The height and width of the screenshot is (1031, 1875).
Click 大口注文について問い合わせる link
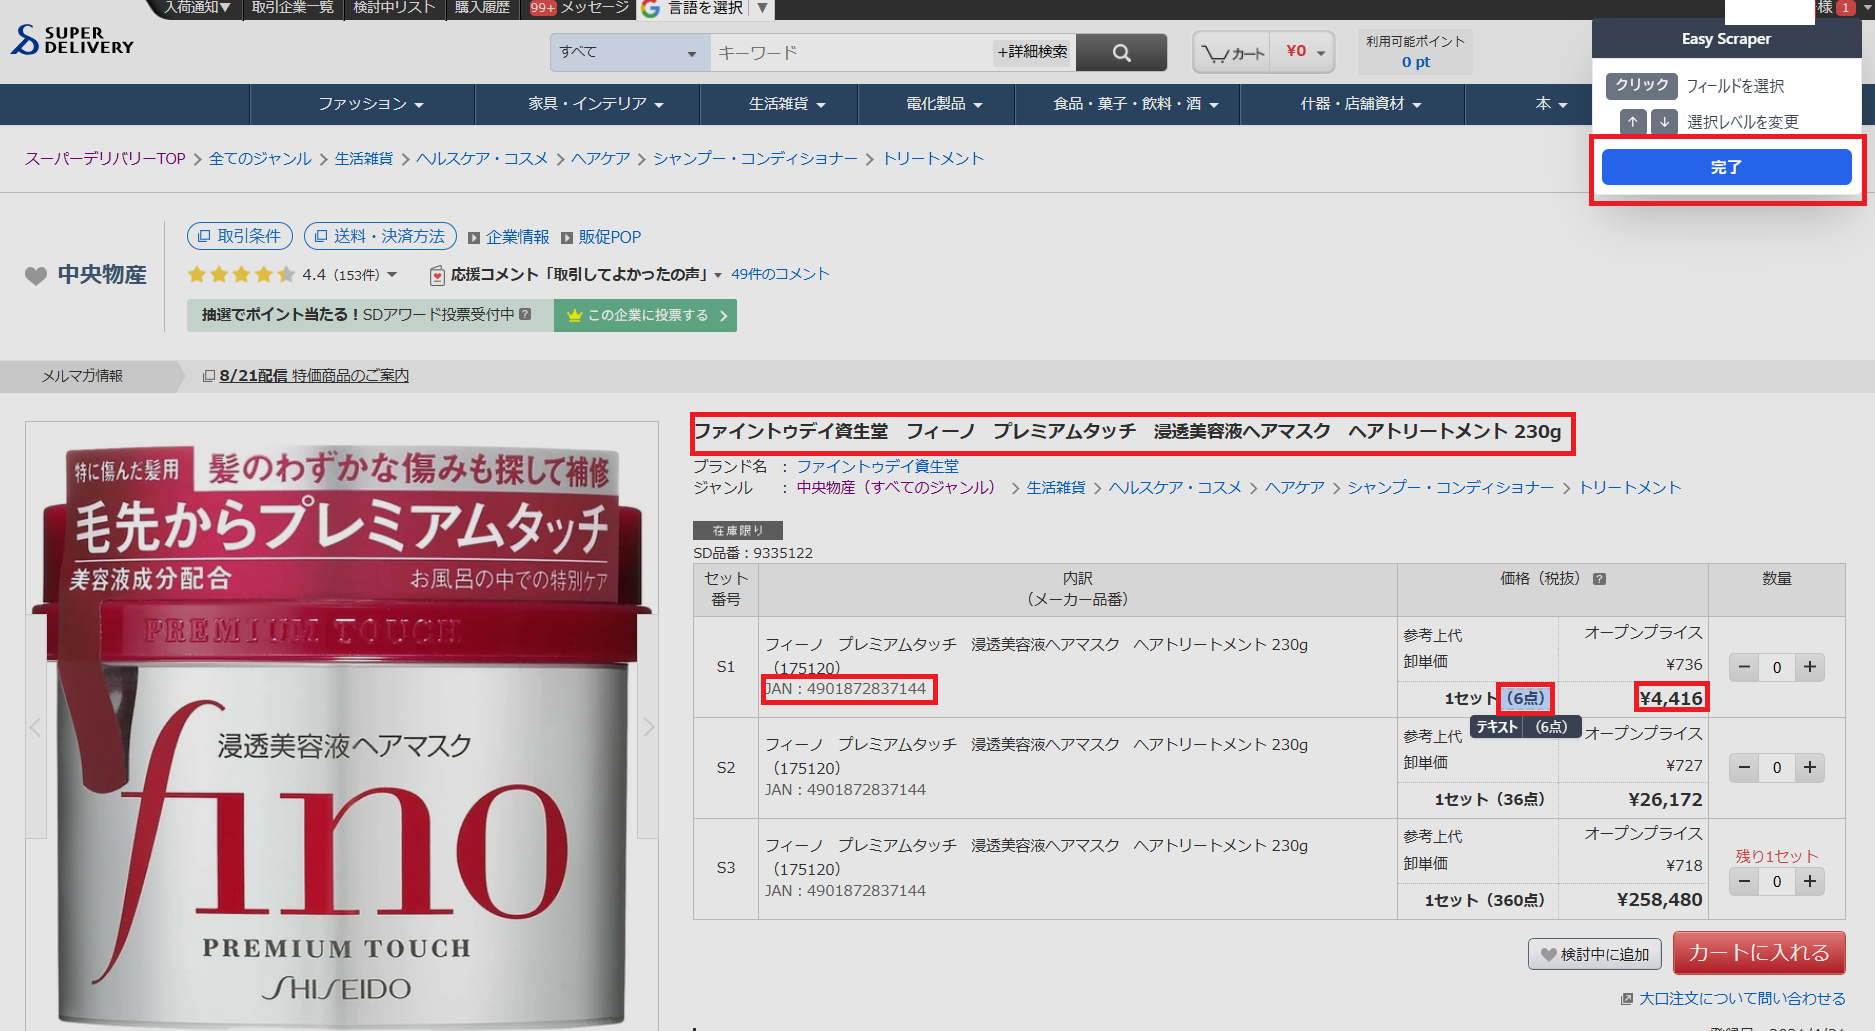point(1742,998)
